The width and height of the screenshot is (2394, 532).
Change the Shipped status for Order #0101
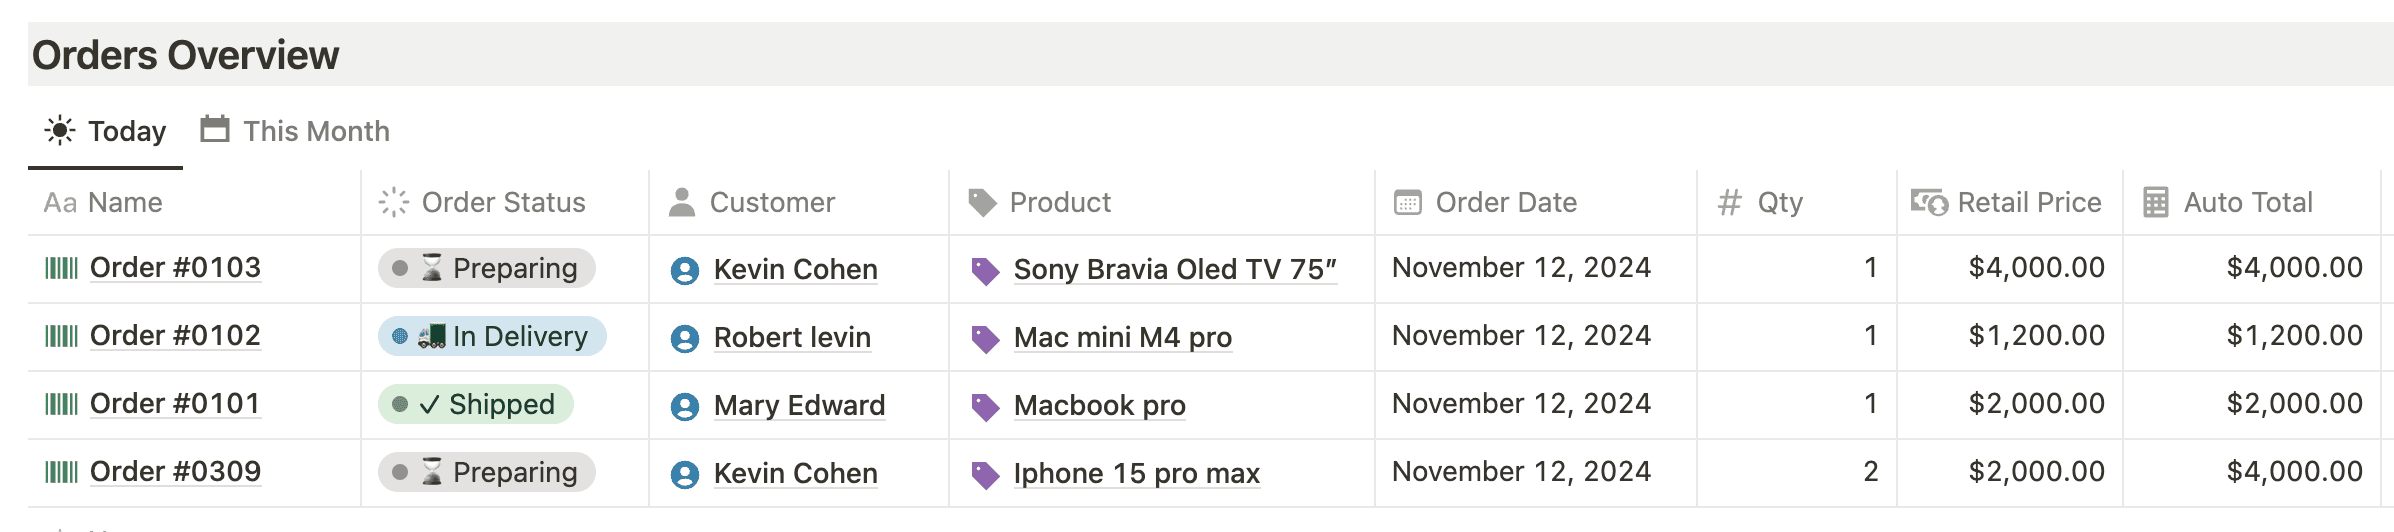click(x=476, y=404)
